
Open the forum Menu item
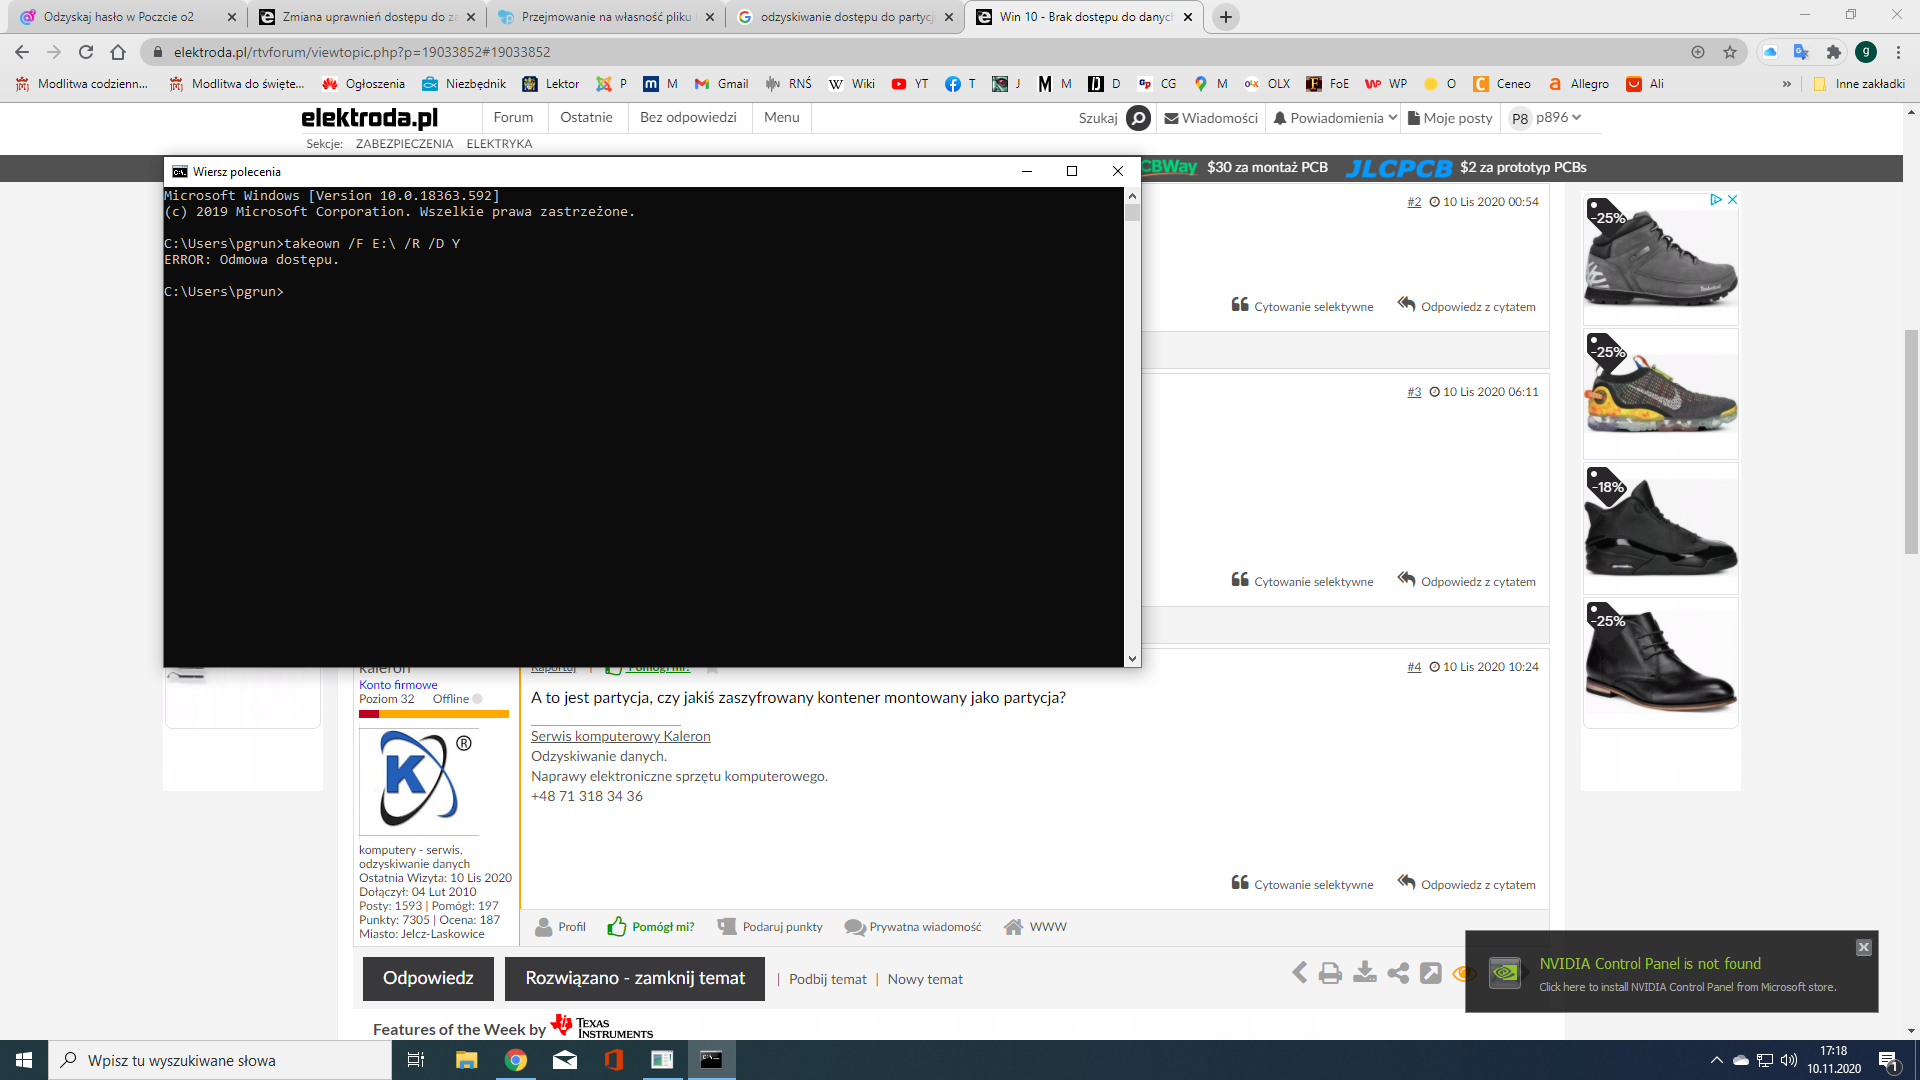point(782,118)
